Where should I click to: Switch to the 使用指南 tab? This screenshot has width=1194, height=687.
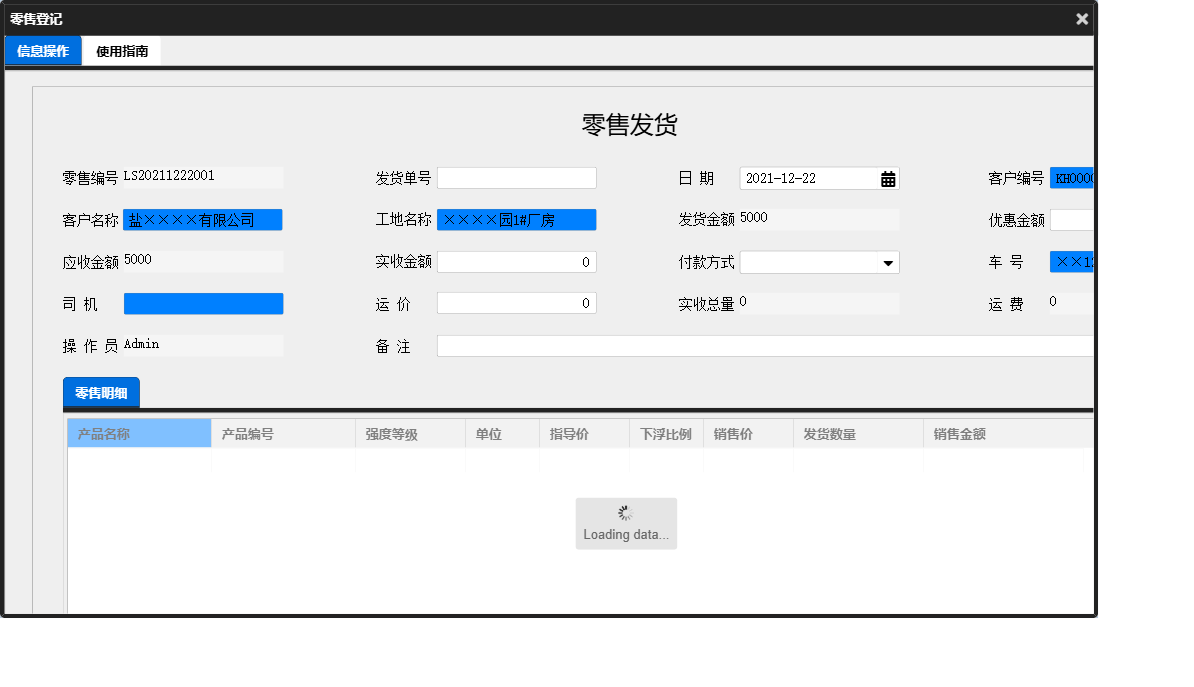pos(121,49)
